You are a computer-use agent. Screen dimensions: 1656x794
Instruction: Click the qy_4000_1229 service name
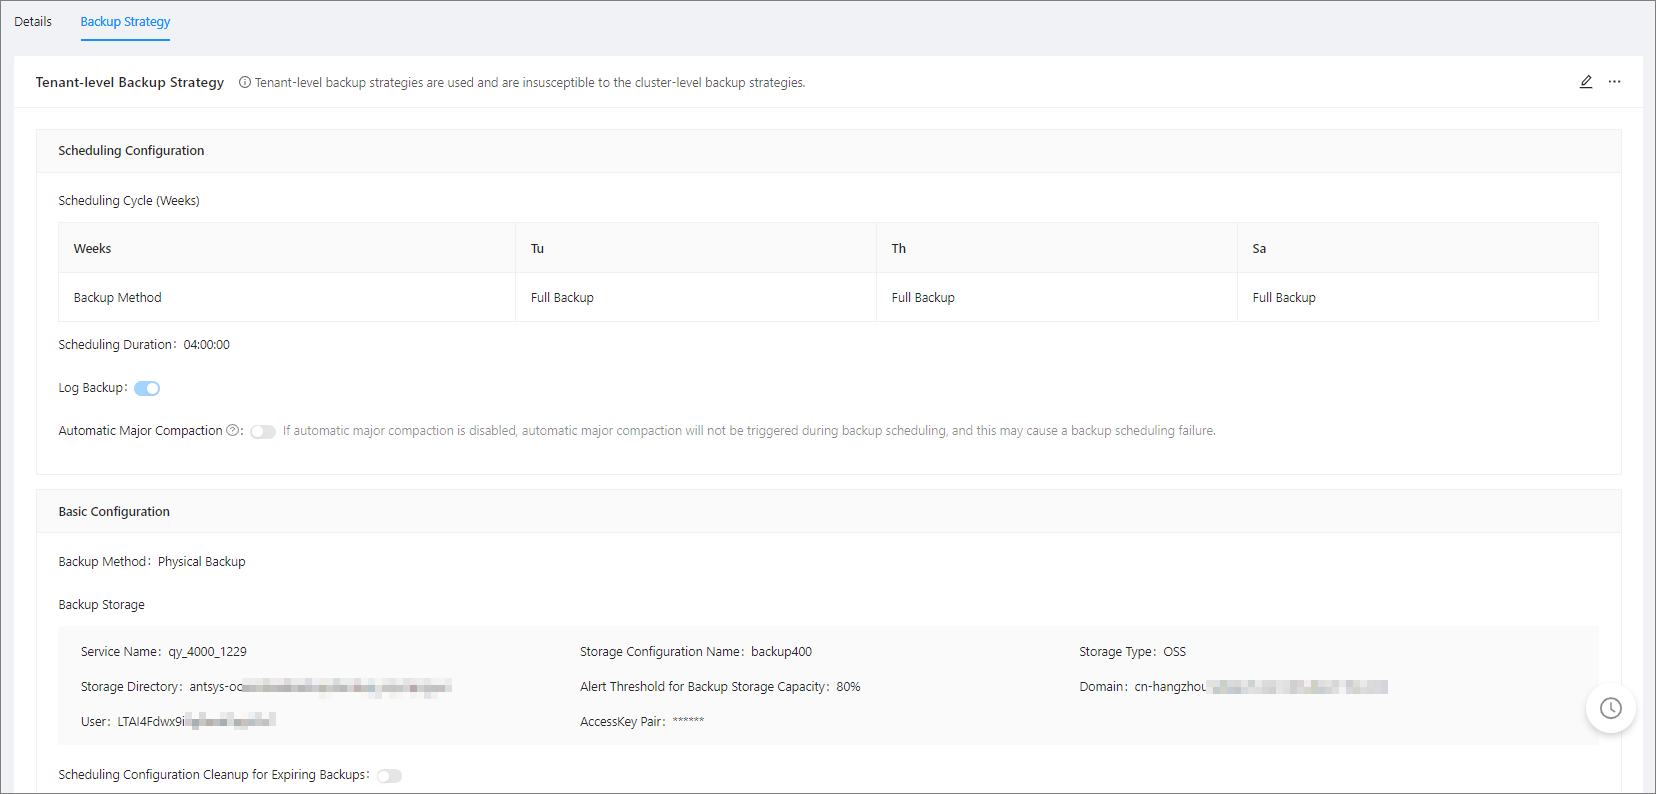[207, 652]
